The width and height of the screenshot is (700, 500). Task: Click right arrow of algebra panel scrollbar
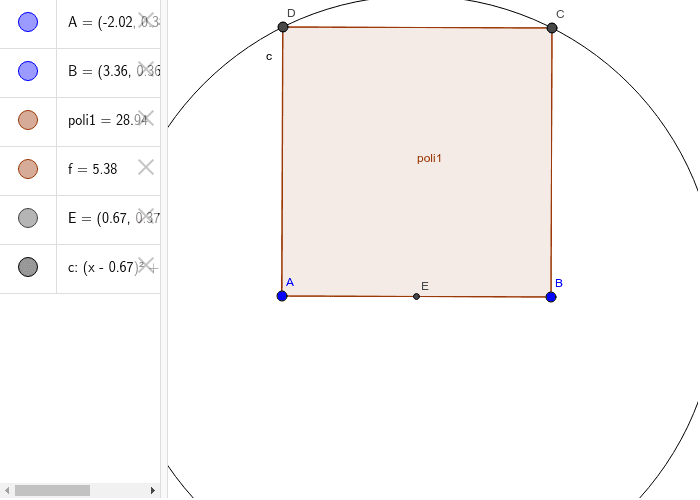(153, 491)
